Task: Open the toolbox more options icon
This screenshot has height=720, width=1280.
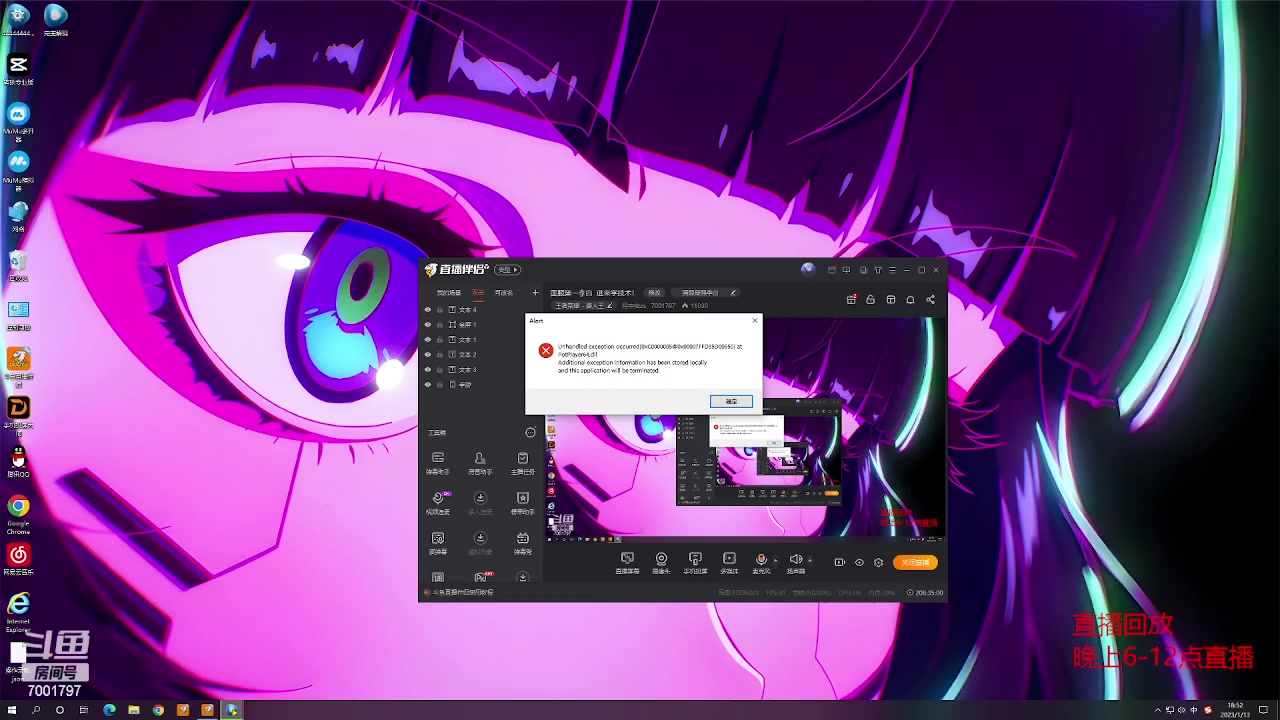Action: (530, 432)
